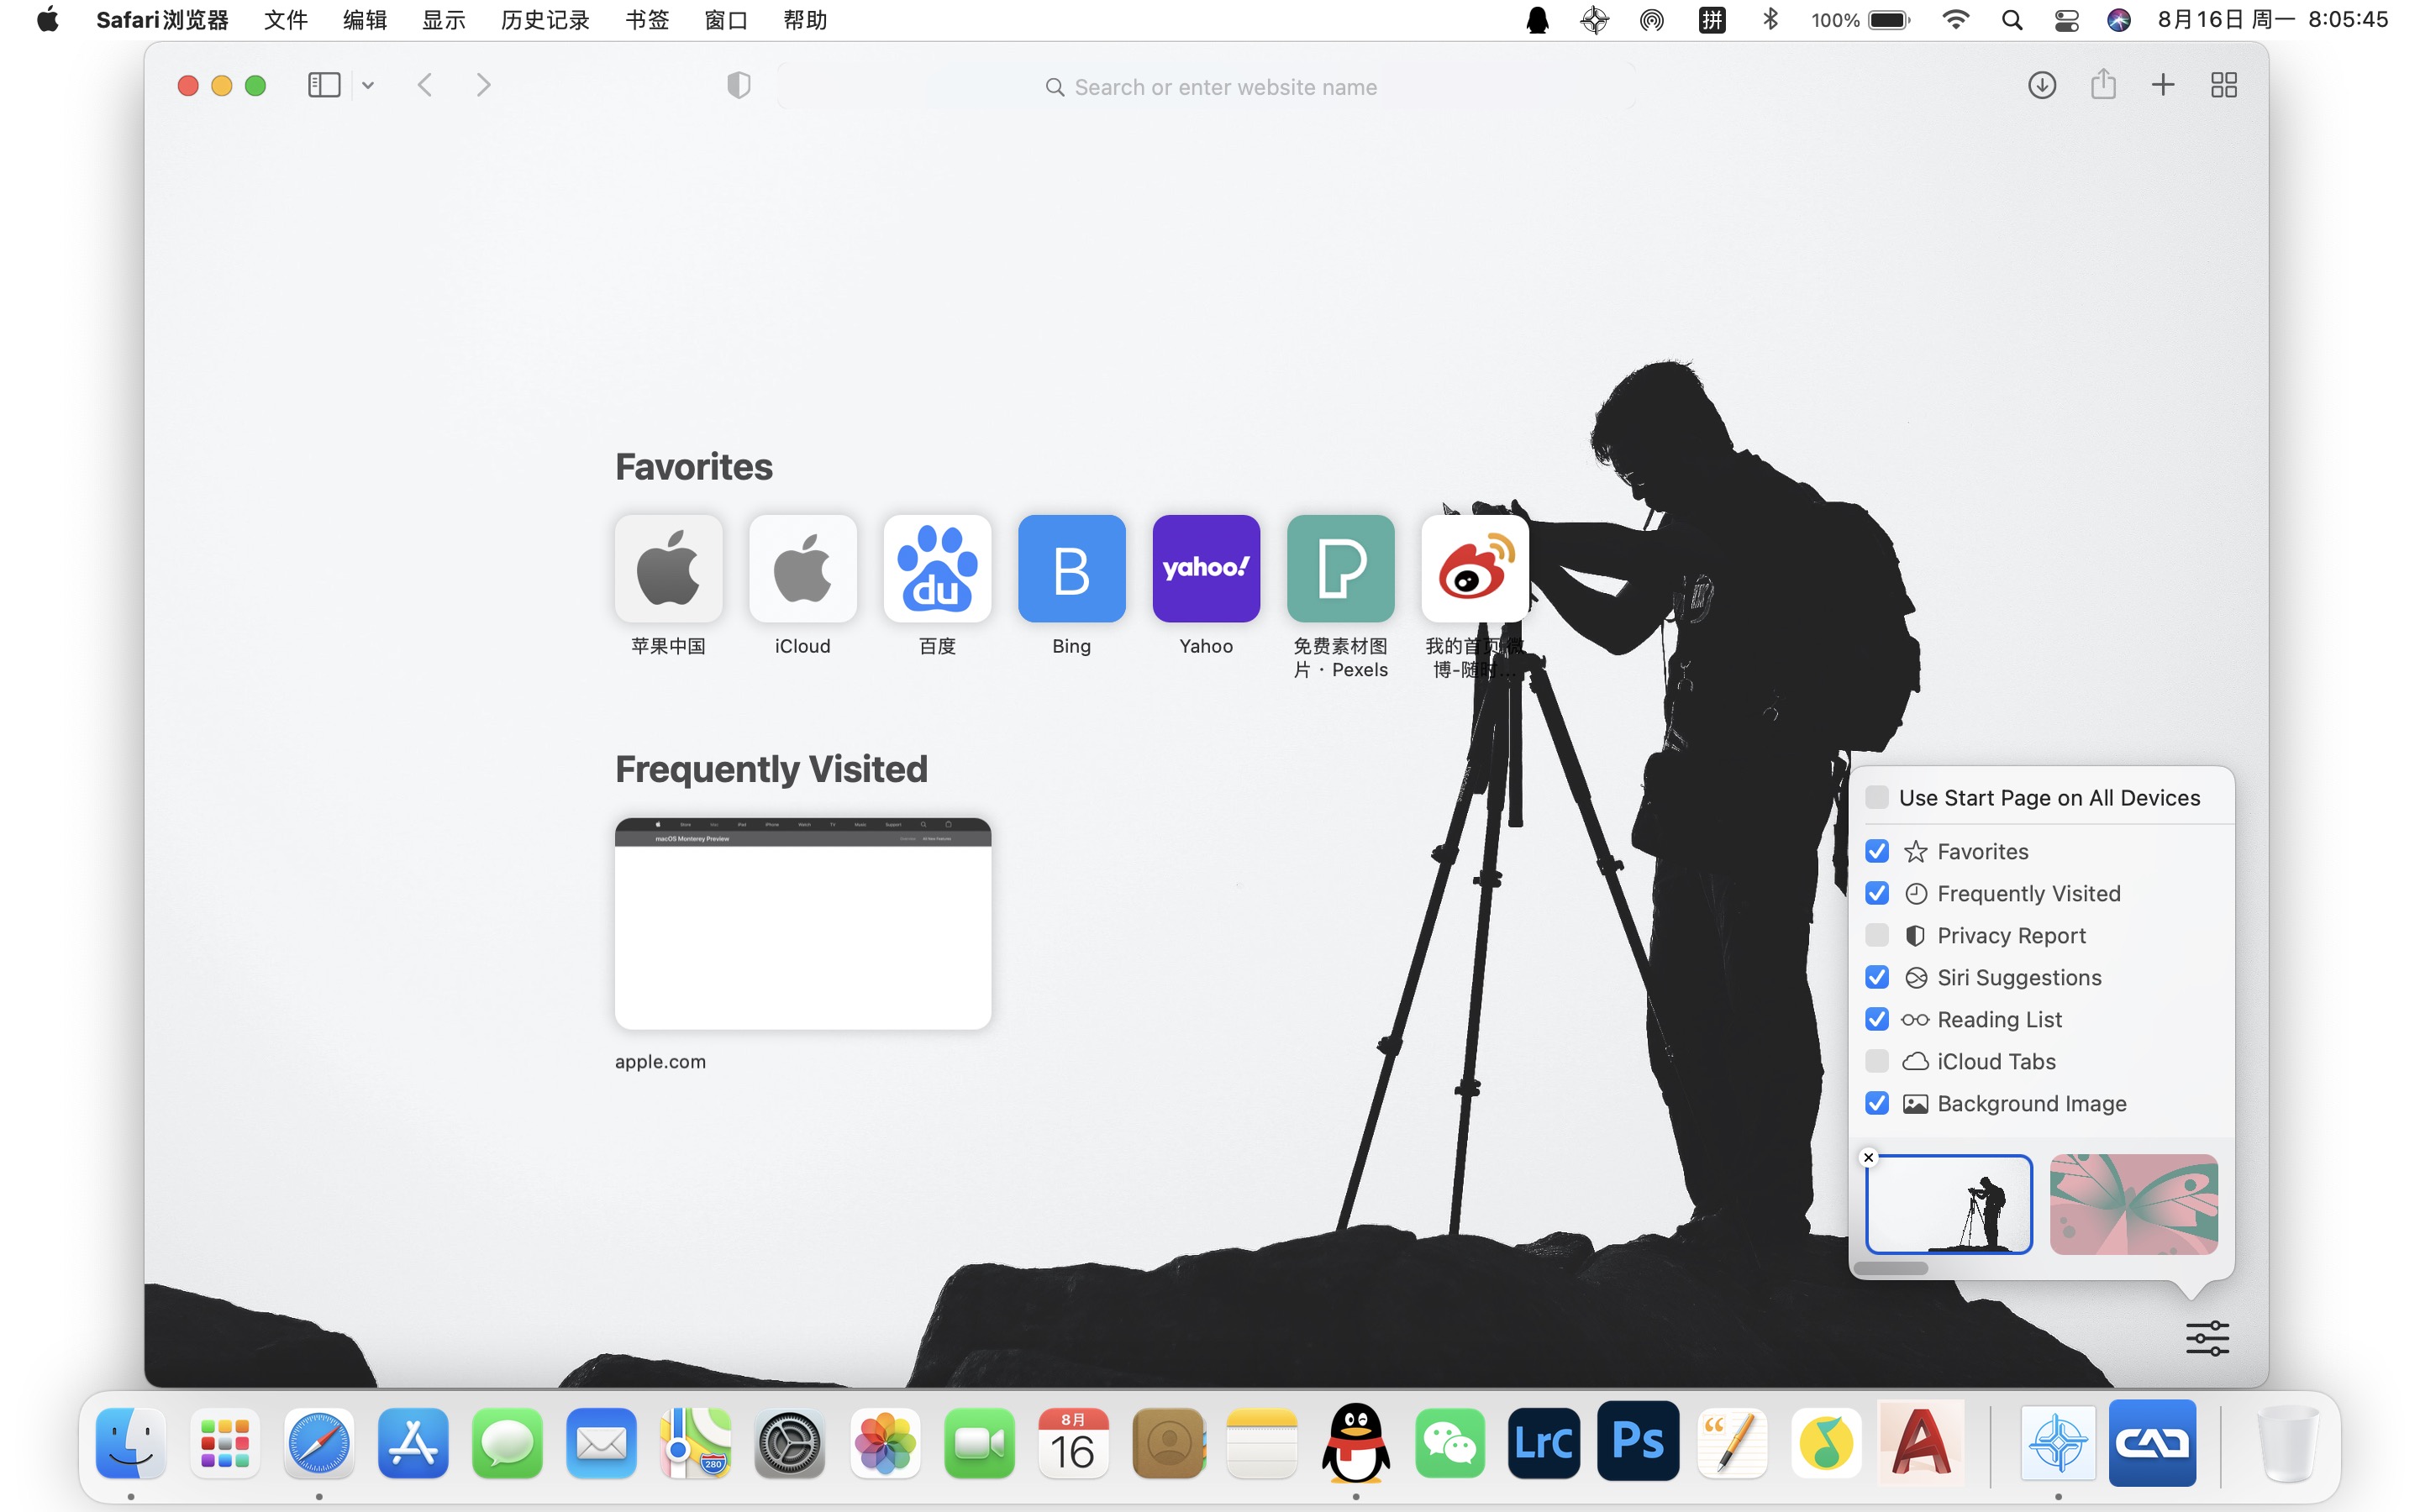Click the Share icon in toolbar
This screenshot has width=2420, height=1512.
click(x=2102, y=86)
